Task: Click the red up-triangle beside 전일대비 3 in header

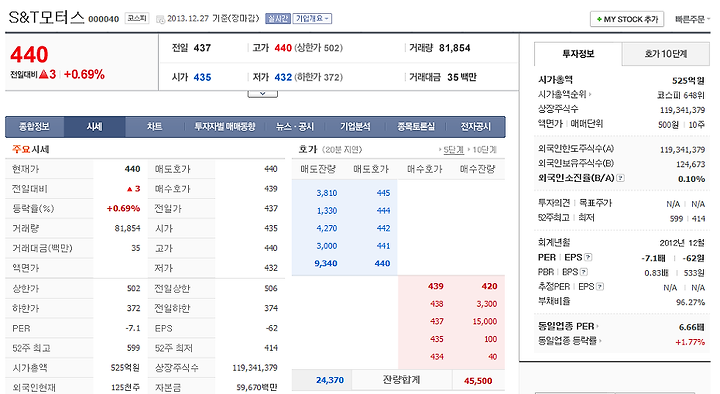Action: (44, 74)
